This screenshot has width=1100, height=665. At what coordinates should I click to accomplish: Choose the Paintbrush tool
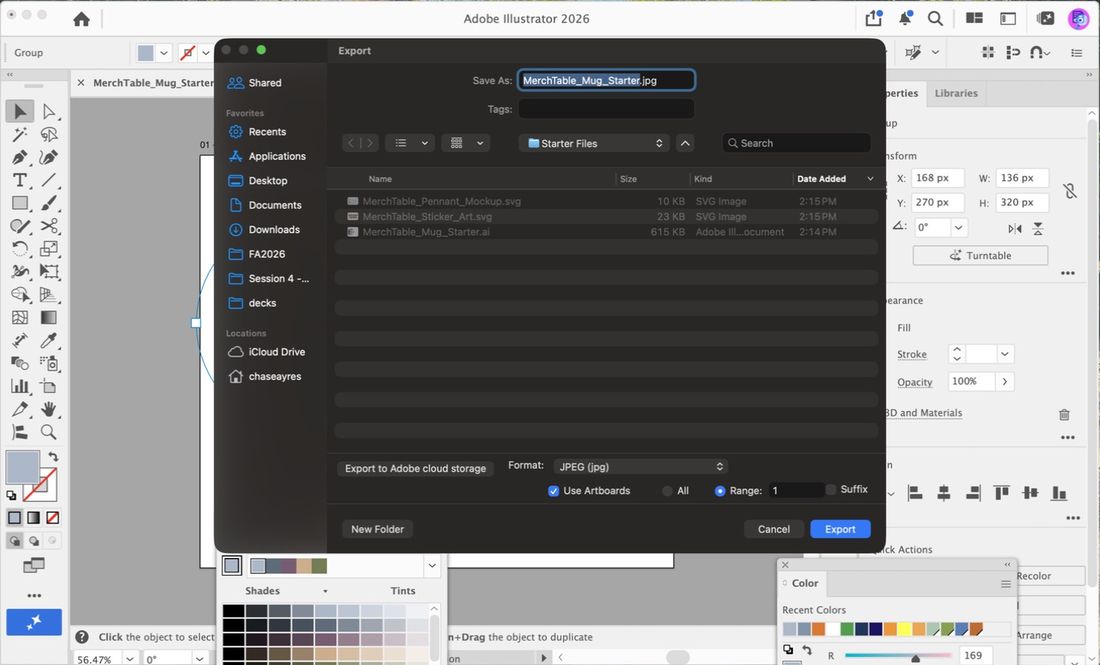tap(48, 203)
